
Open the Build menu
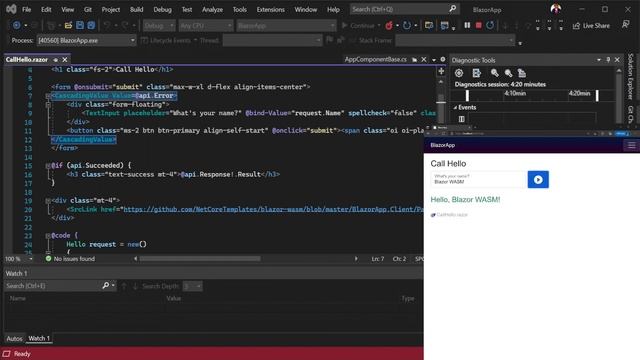(x=136, y=9)
